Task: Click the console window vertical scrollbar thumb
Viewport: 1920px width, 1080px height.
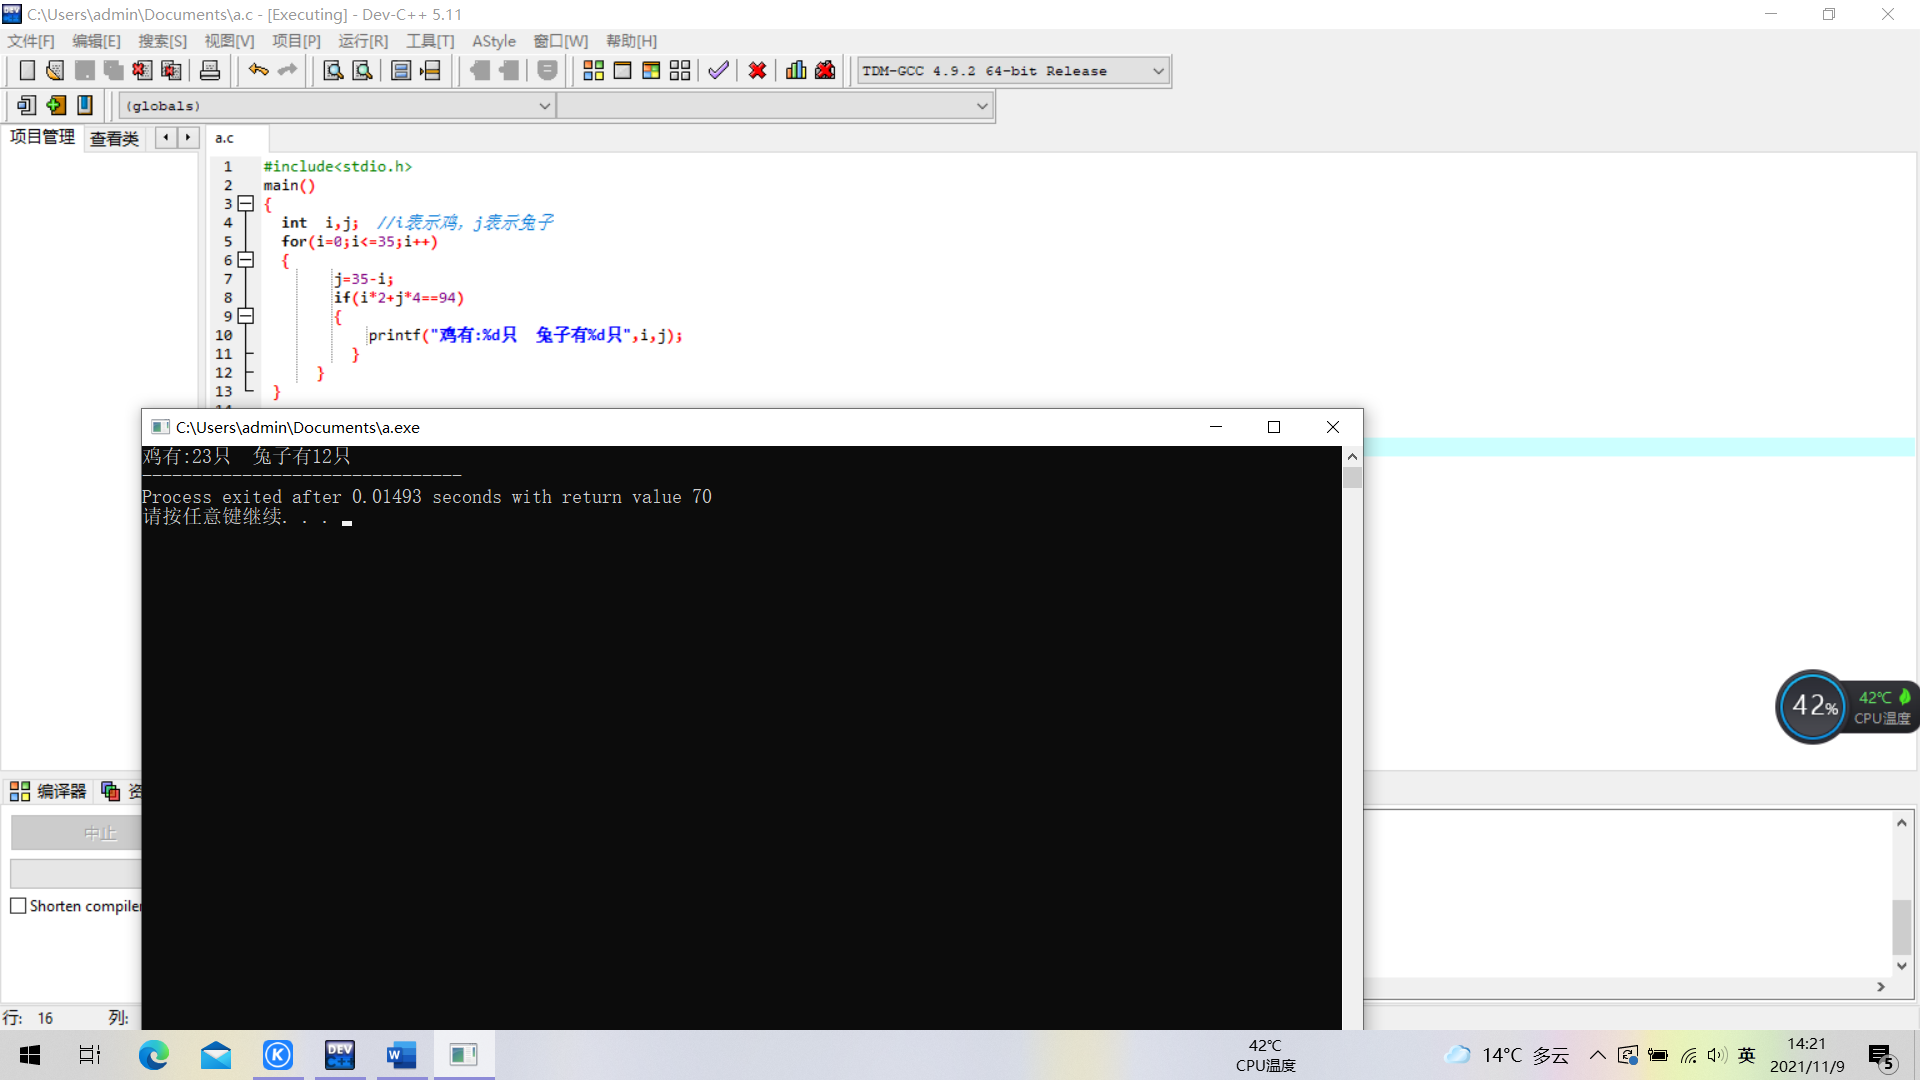Action: tap(1352, 478)
